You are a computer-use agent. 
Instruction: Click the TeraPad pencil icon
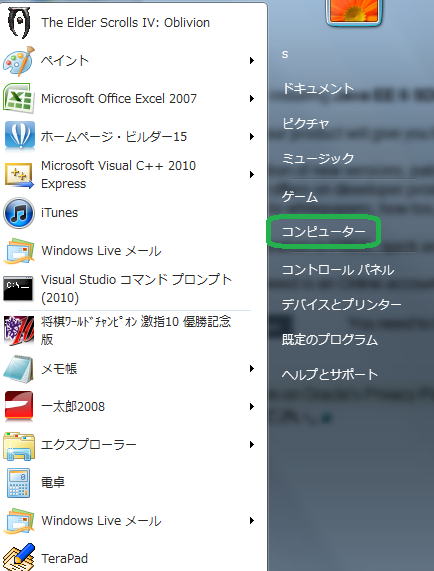pos(19,557)
